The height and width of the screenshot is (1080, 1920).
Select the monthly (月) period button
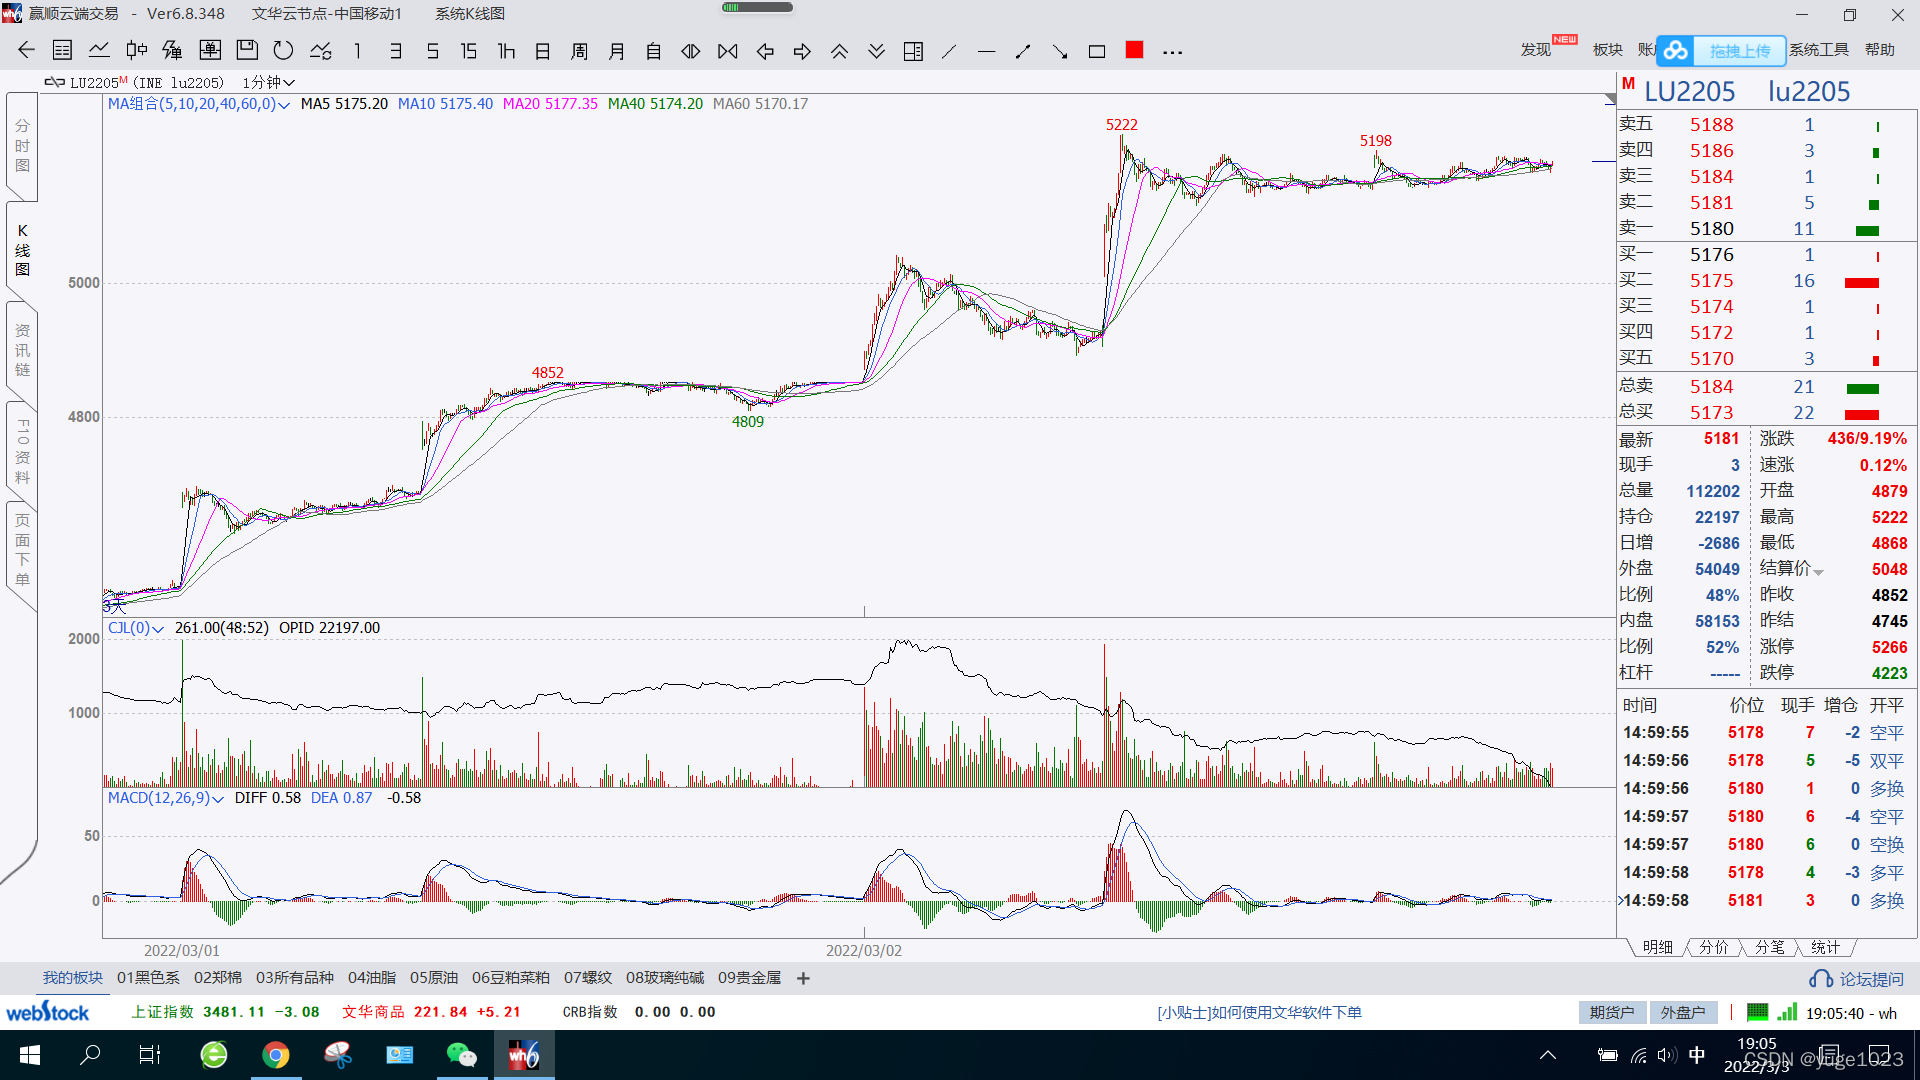click(x=617, y=51)
